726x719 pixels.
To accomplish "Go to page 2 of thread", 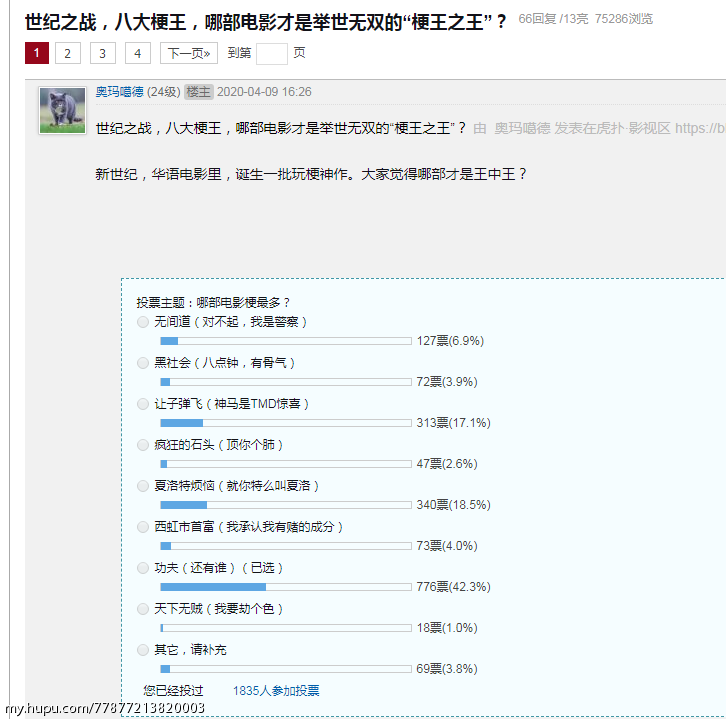I will [68, 53].
